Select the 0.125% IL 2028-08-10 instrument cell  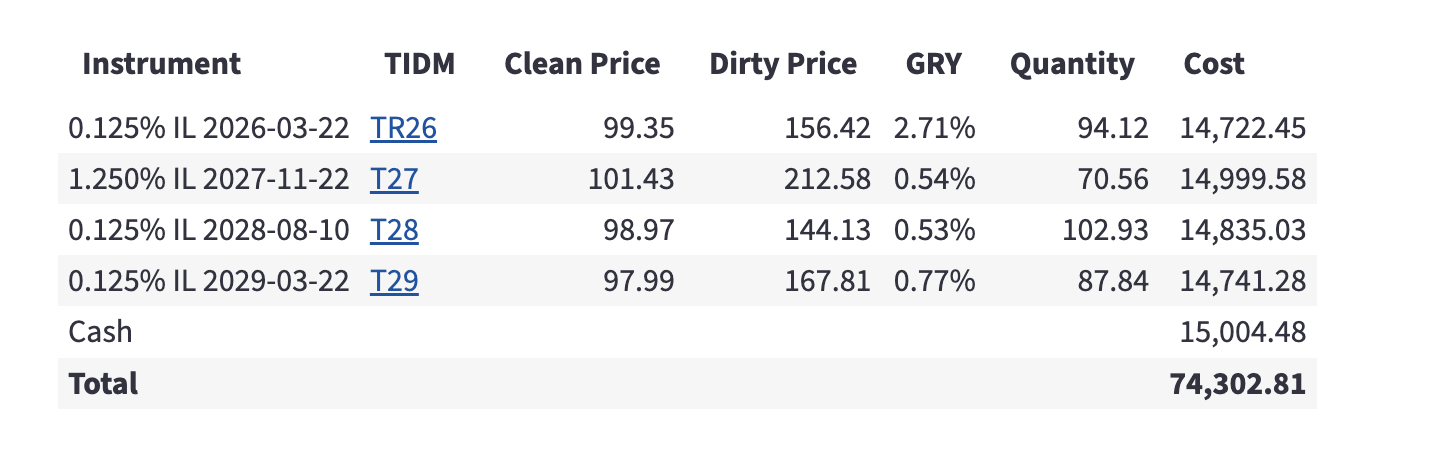tap(208, 230)
